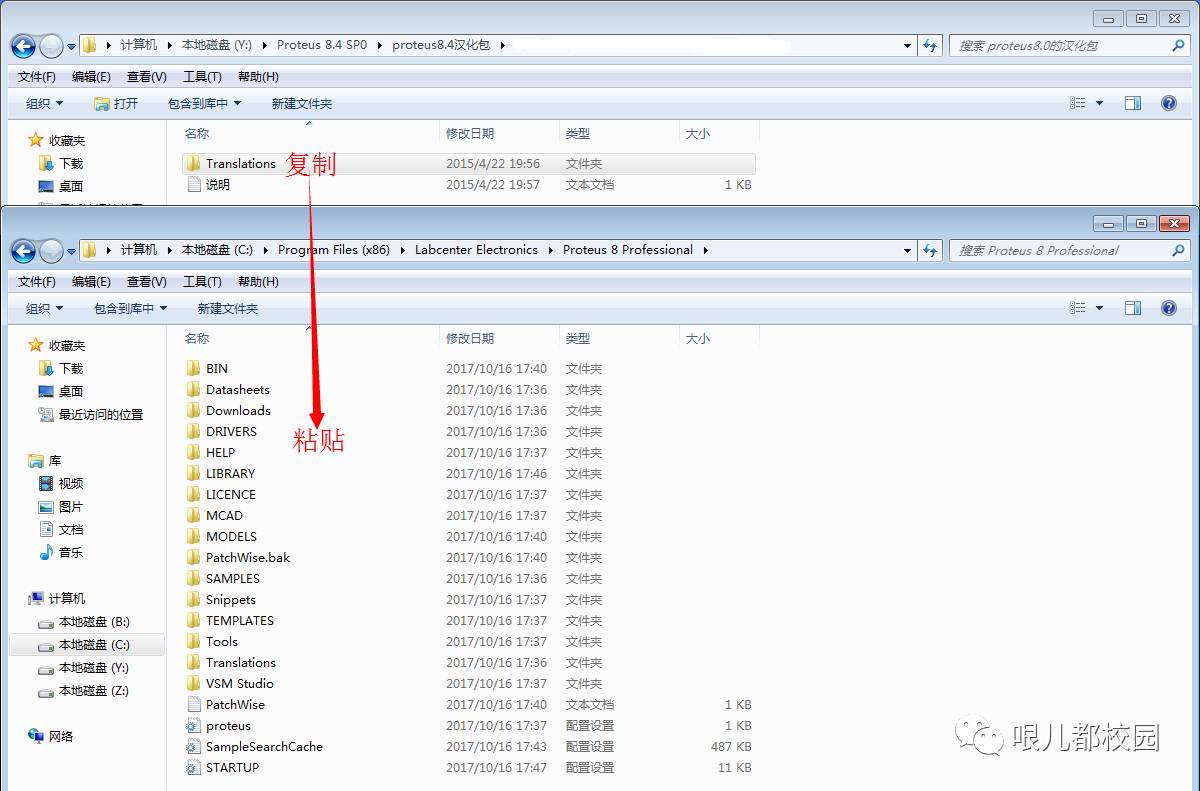The image size is (1200, 791).
Task: Open the 视频 library in sidebar
Action: point(61,483)
